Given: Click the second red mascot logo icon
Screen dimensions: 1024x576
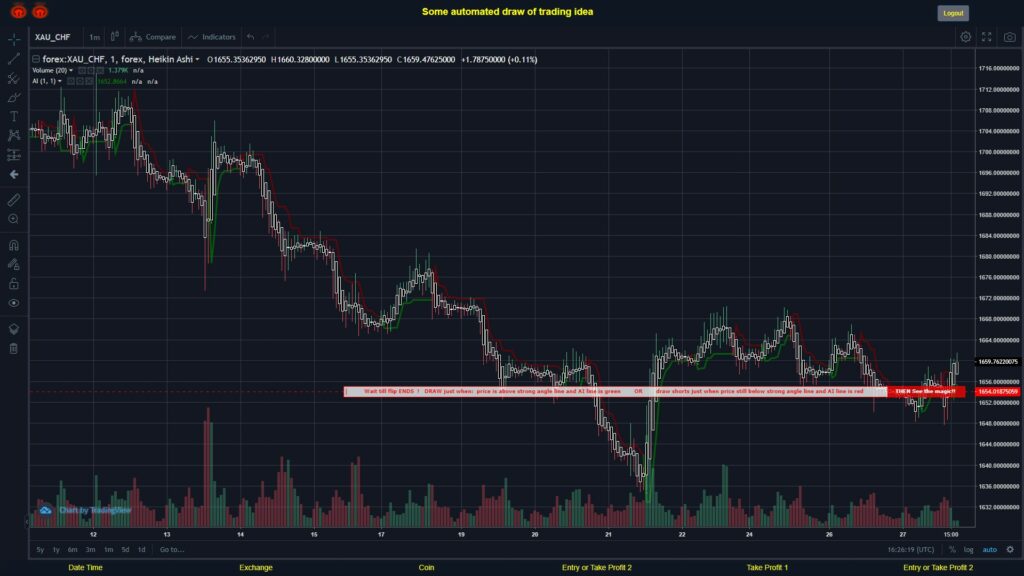Looking at the screenshot, I should click(x=40, y=11).
